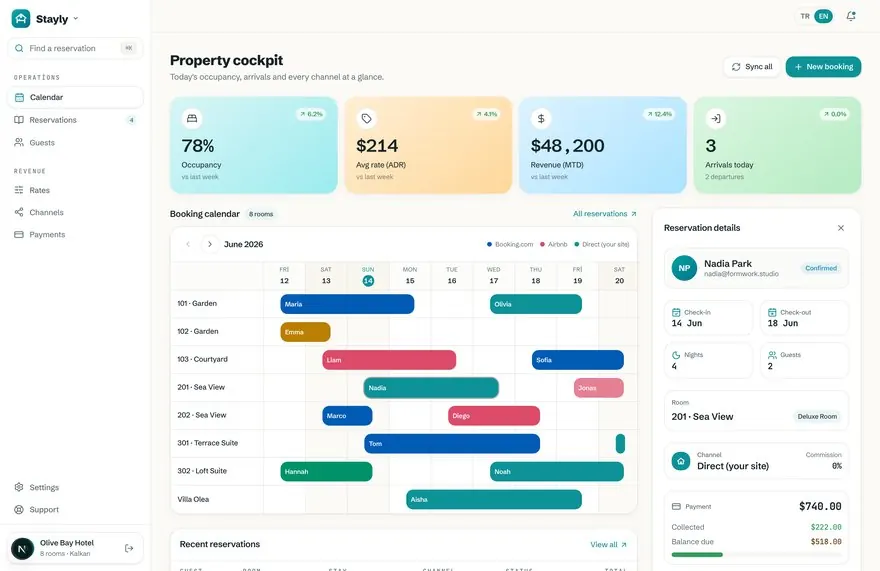Click the Check-in calendar icon

click(676, 312)
